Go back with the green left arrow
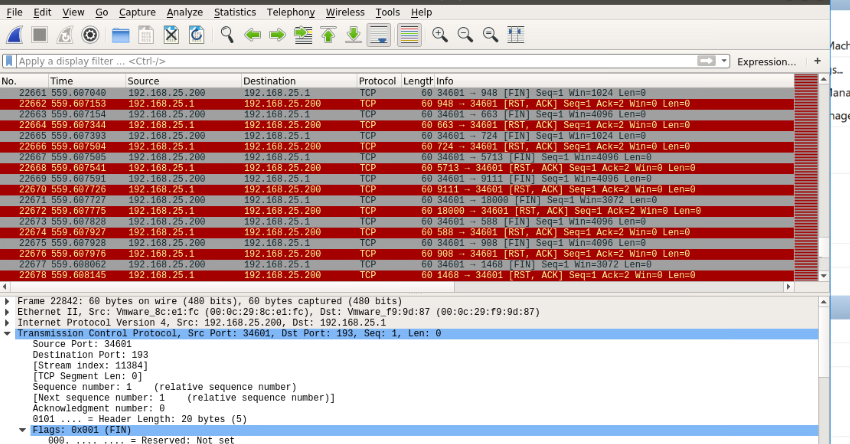850x444 pixels. pyautogui.click(x=253, y=35)
